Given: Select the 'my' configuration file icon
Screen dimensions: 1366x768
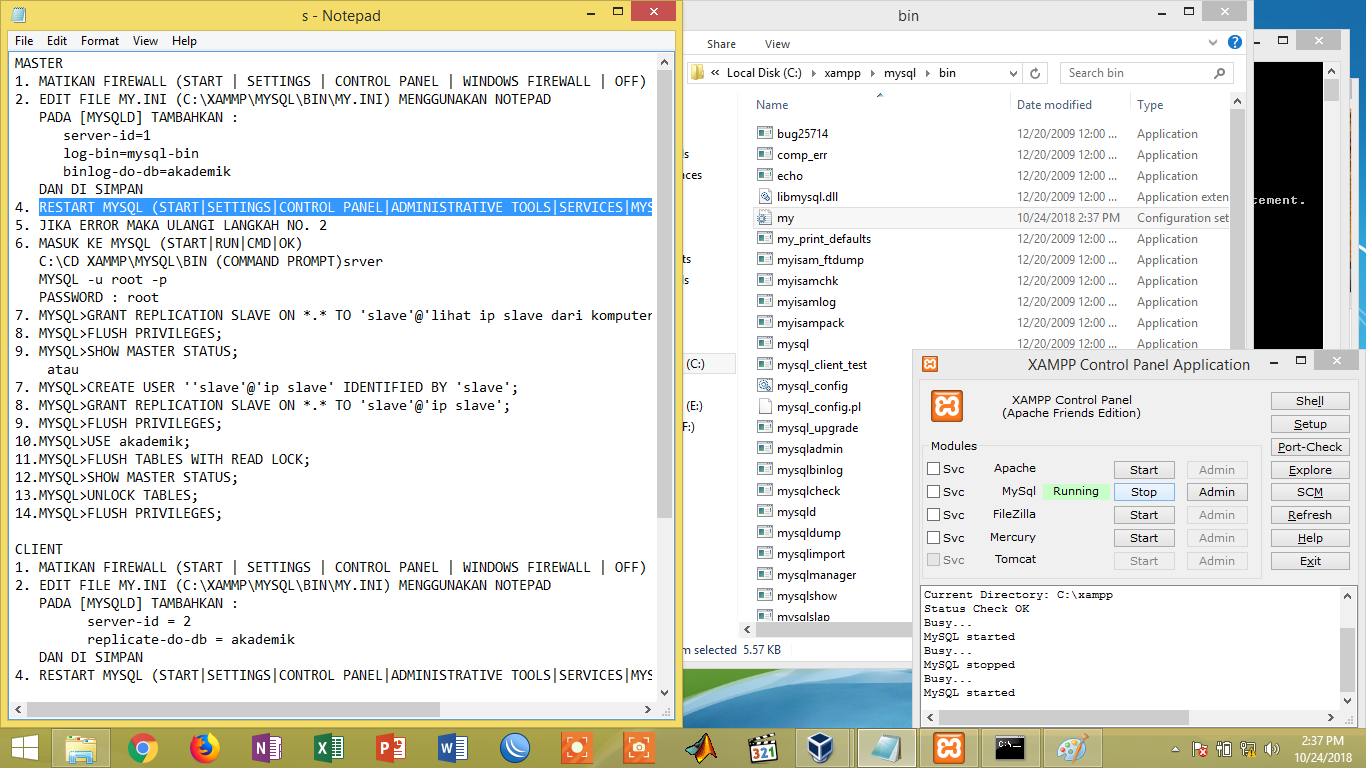Looking at the screenshot, I should 765,217.
